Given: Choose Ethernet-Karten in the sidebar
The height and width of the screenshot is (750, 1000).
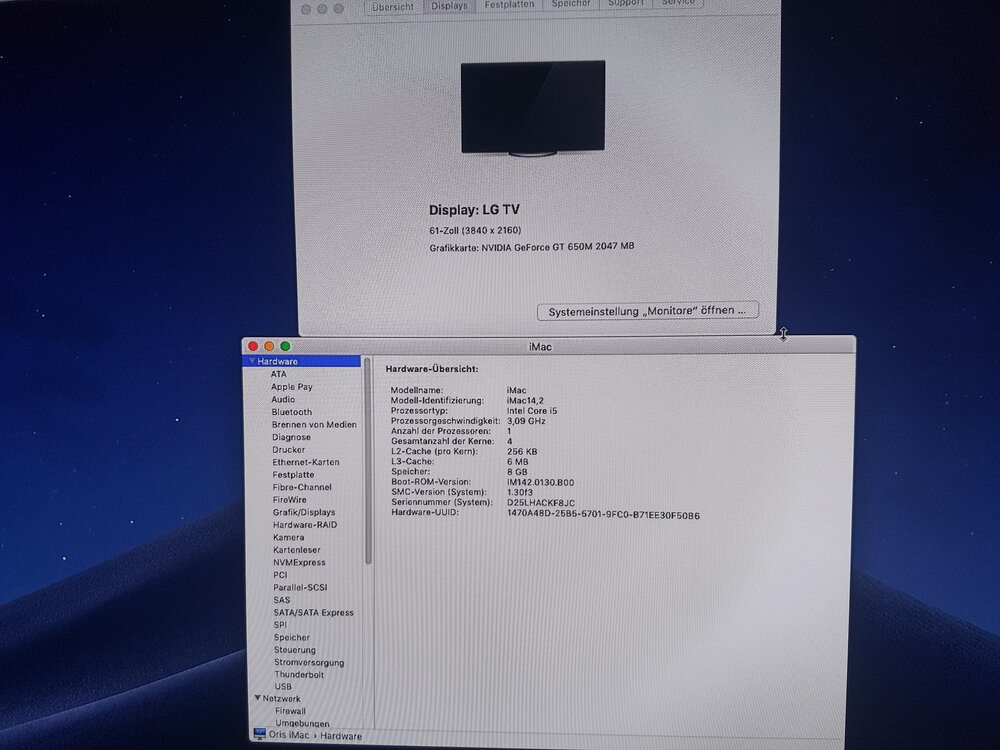Looking at the screenshot, I should [305, 462].
